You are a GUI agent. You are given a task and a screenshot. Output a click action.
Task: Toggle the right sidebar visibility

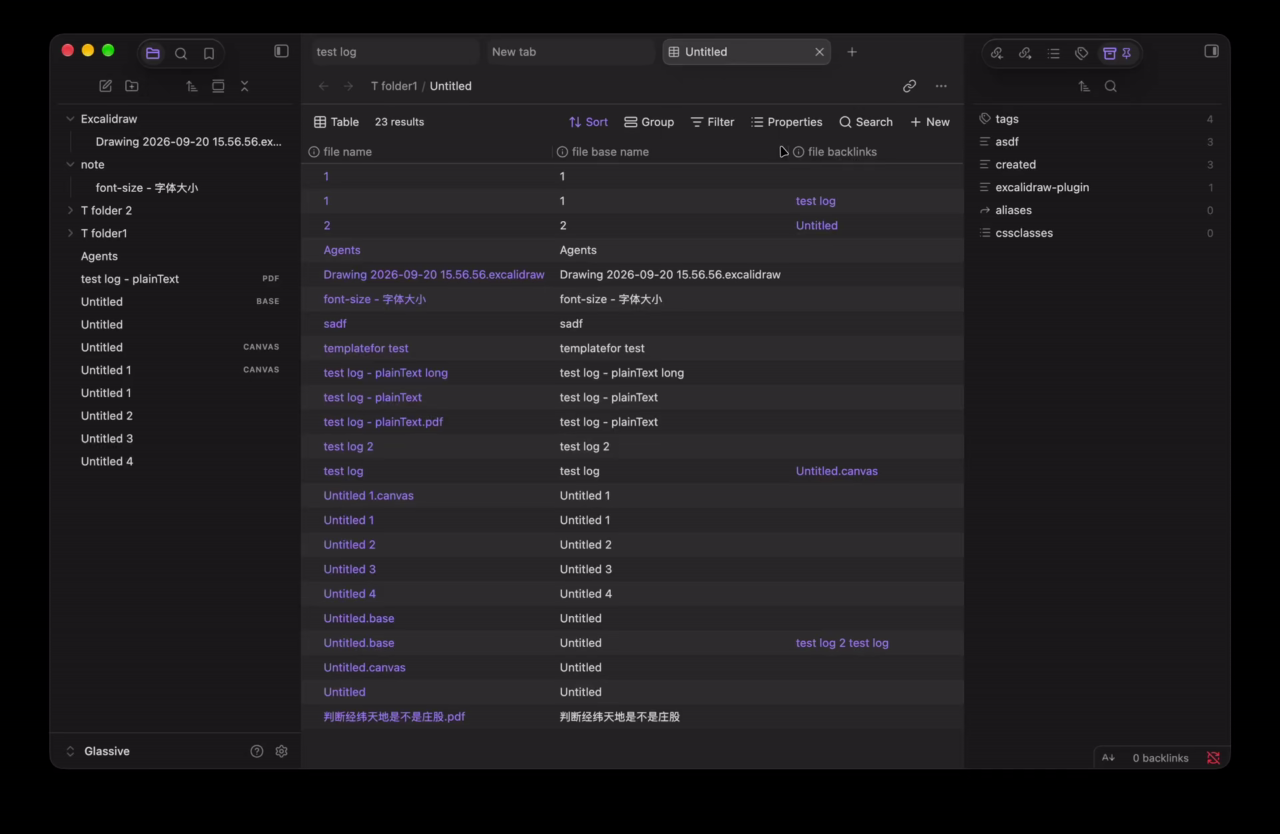click(1211, 51)
